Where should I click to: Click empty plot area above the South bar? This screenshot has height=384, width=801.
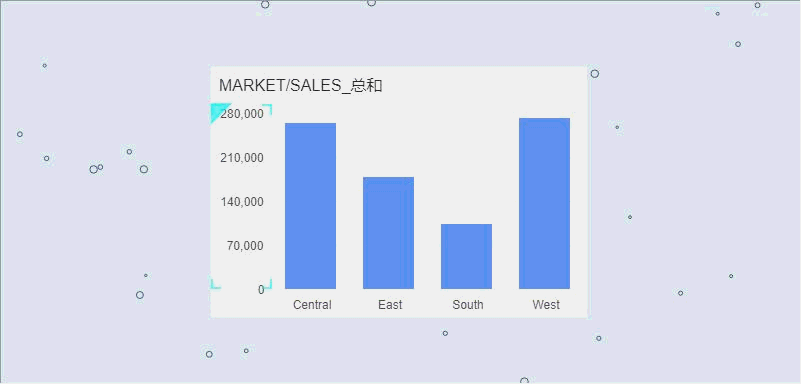click(x=466, y=163)
